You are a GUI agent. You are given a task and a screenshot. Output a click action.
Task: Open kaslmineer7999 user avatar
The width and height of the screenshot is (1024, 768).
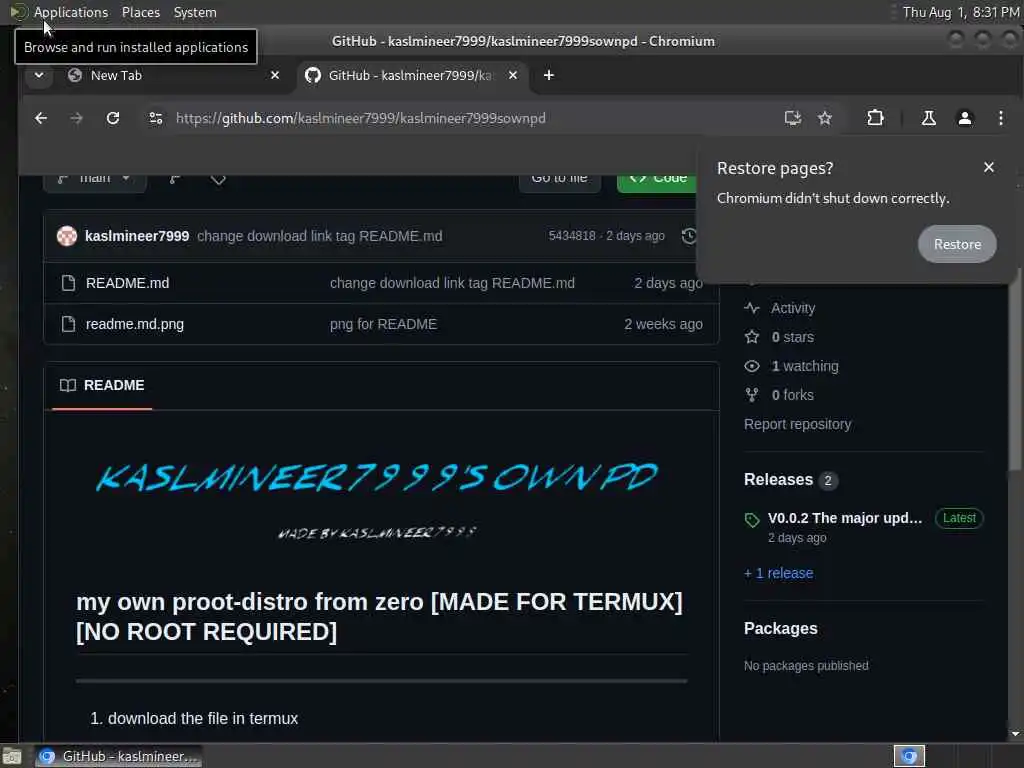tap(67, 236)
